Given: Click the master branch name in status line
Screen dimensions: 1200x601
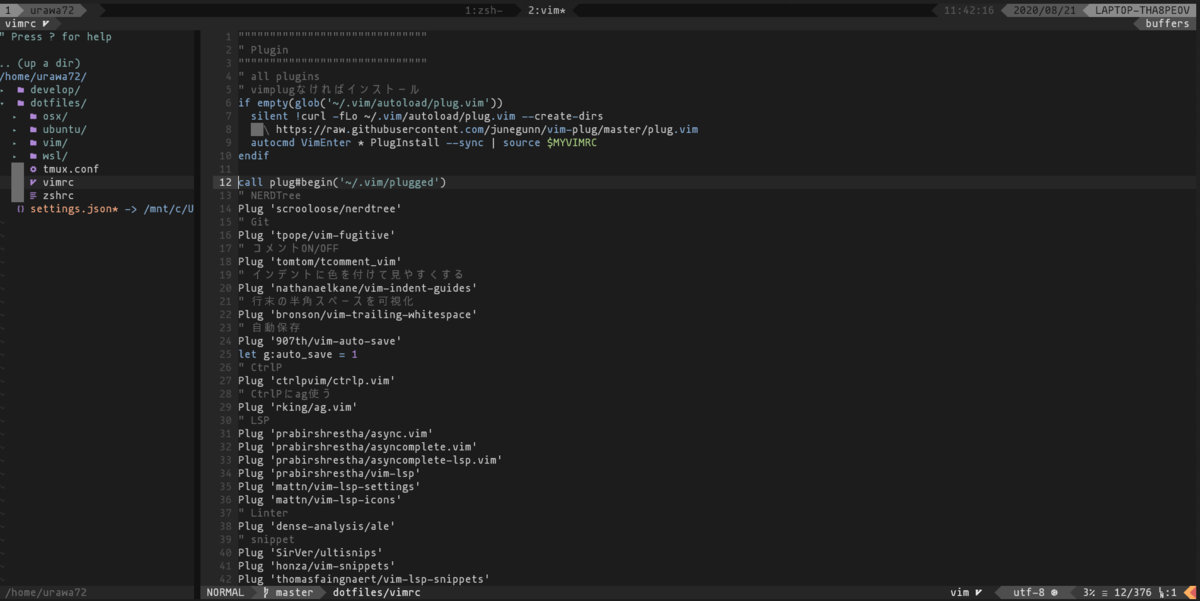Looking at the screenshot, I should click(x=295, y=593).
